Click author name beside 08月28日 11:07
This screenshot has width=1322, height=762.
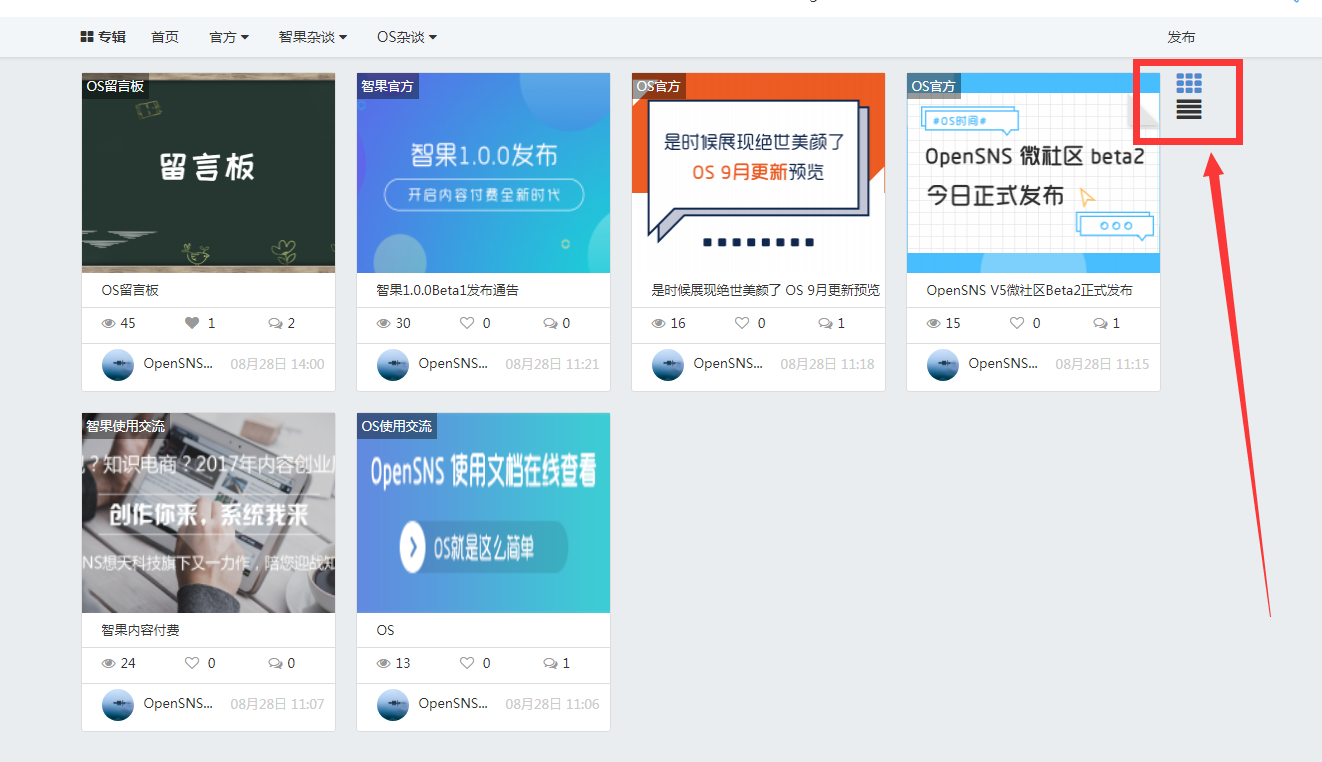pos(178,704)
